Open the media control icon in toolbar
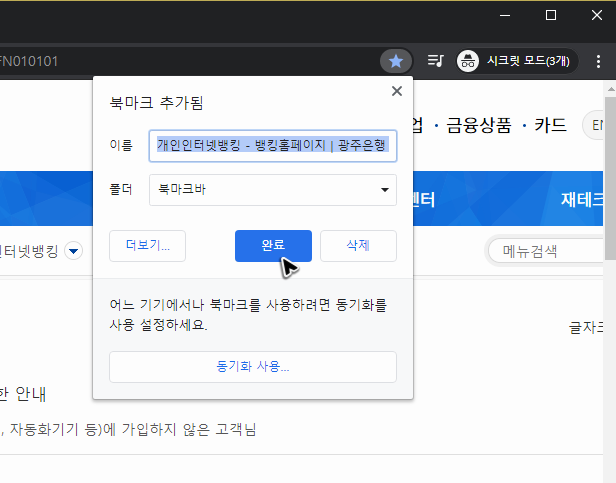 435,61
